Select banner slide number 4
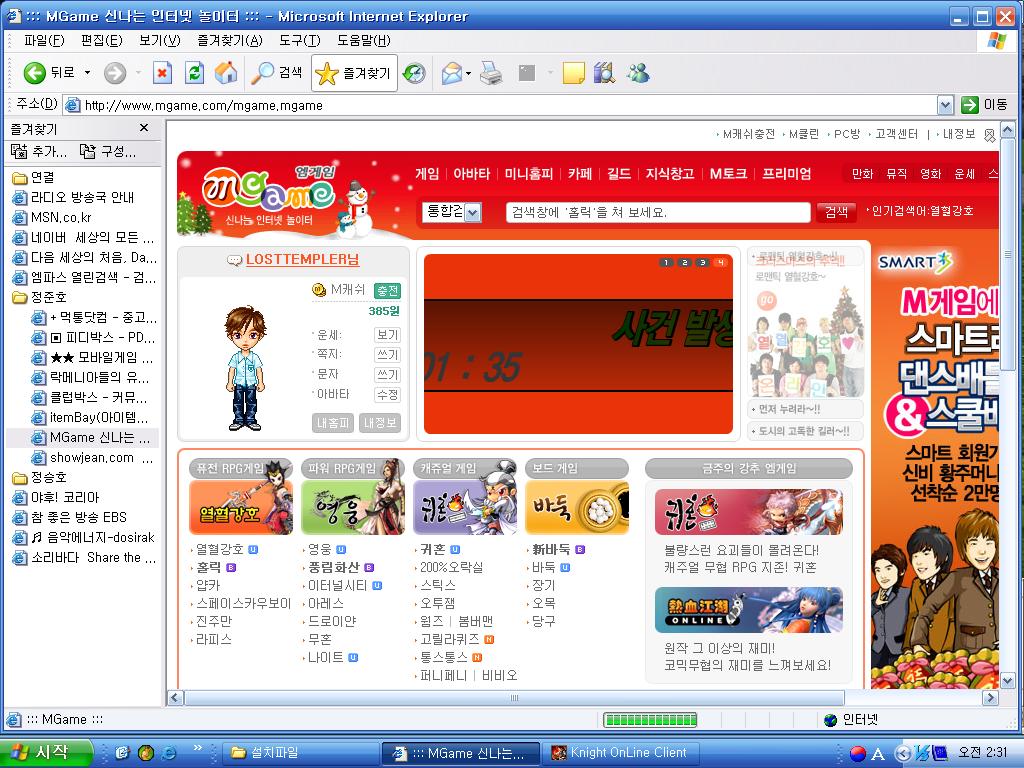This screenshot has width=1024, height=768. [x=721, y=263]
